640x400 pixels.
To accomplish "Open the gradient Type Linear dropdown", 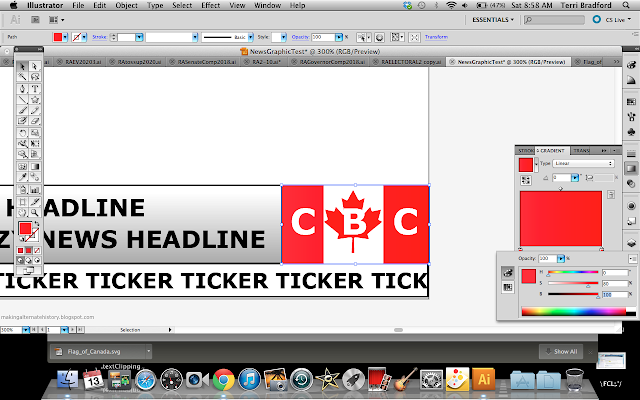I will [584, 163].
